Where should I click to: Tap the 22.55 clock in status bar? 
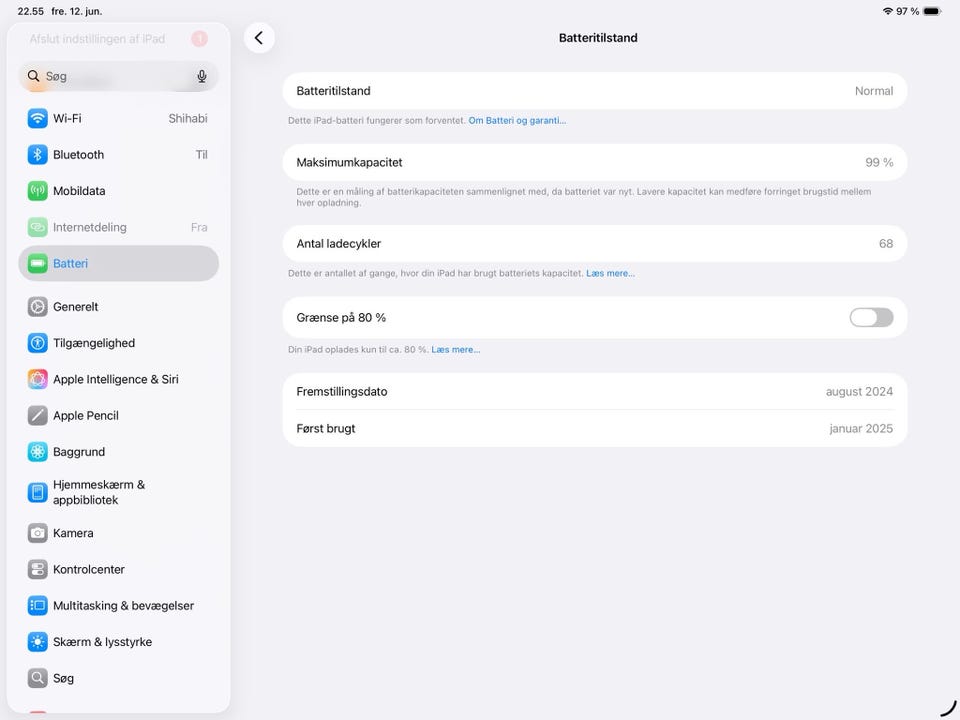click(x=31, y=11)
